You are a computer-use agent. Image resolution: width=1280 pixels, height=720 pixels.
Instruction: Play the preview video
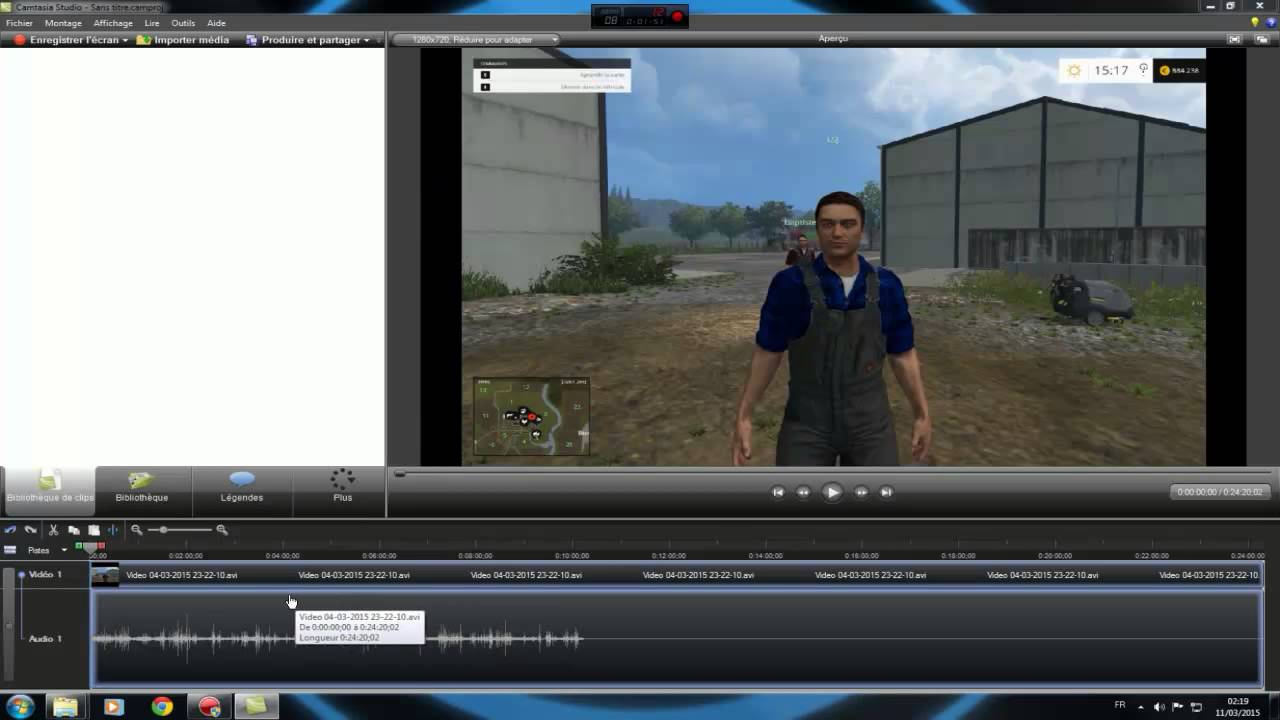pos(832,492)
